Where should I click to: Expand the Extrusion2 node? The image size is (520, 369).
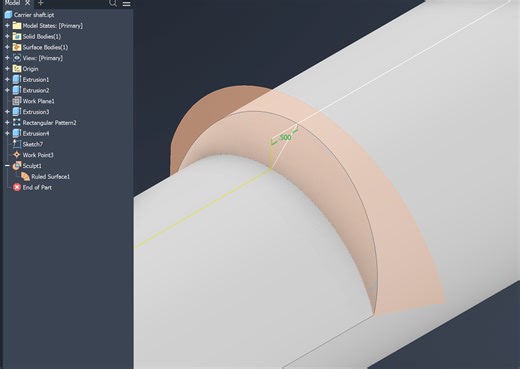7,90
